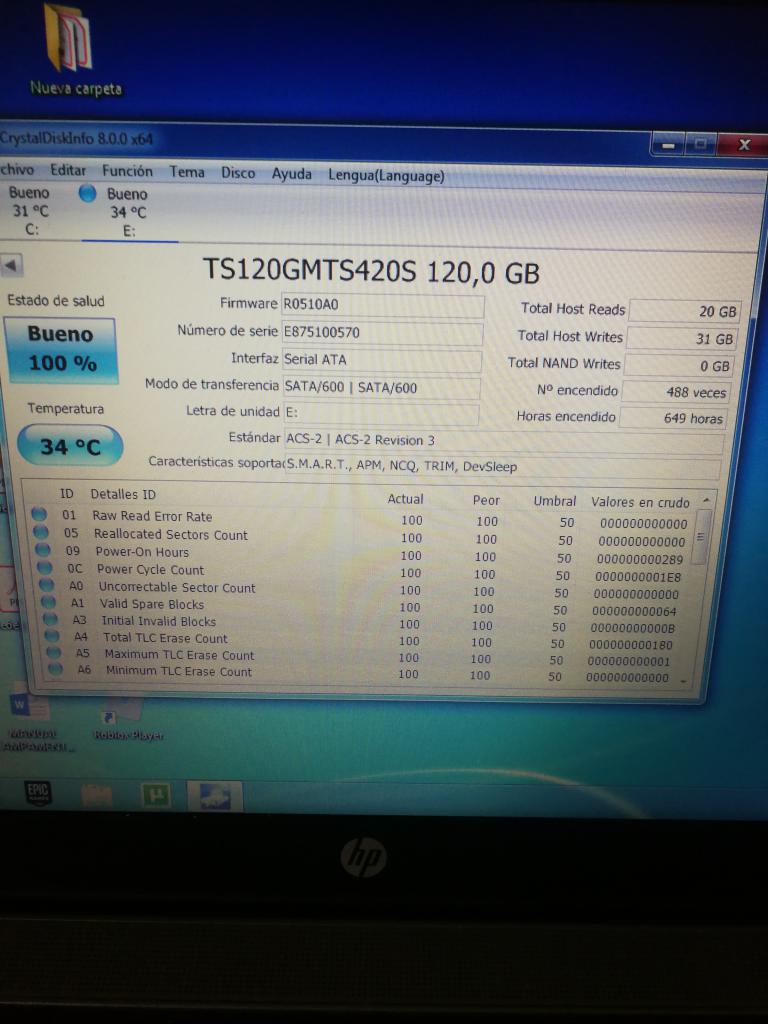
Task: Click the Letra de unidad field E:
Action: 381,414
